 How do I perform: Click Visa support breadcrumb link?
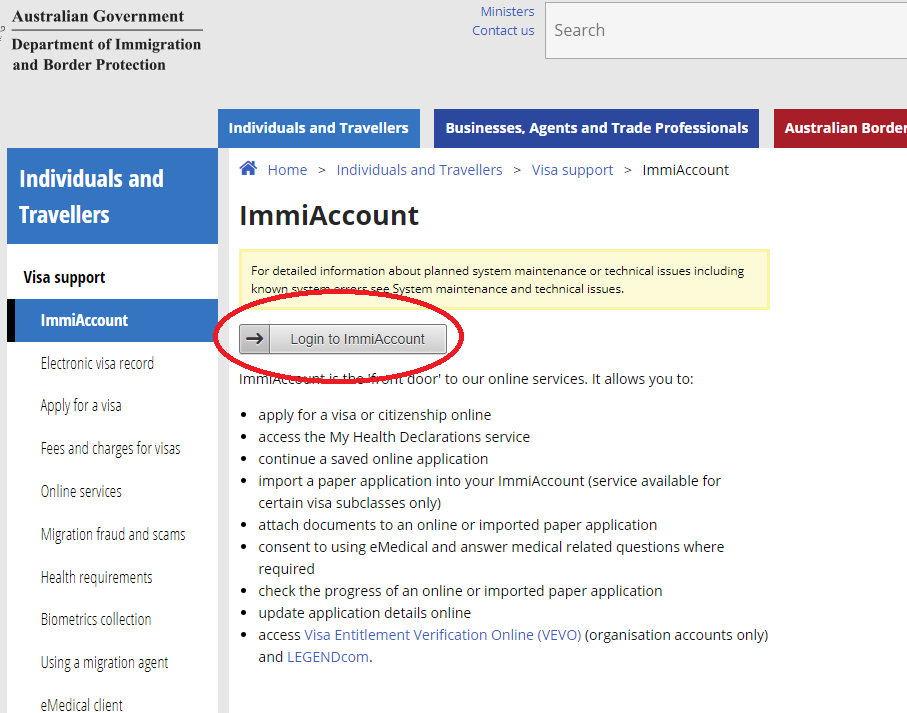coord(572,170)
